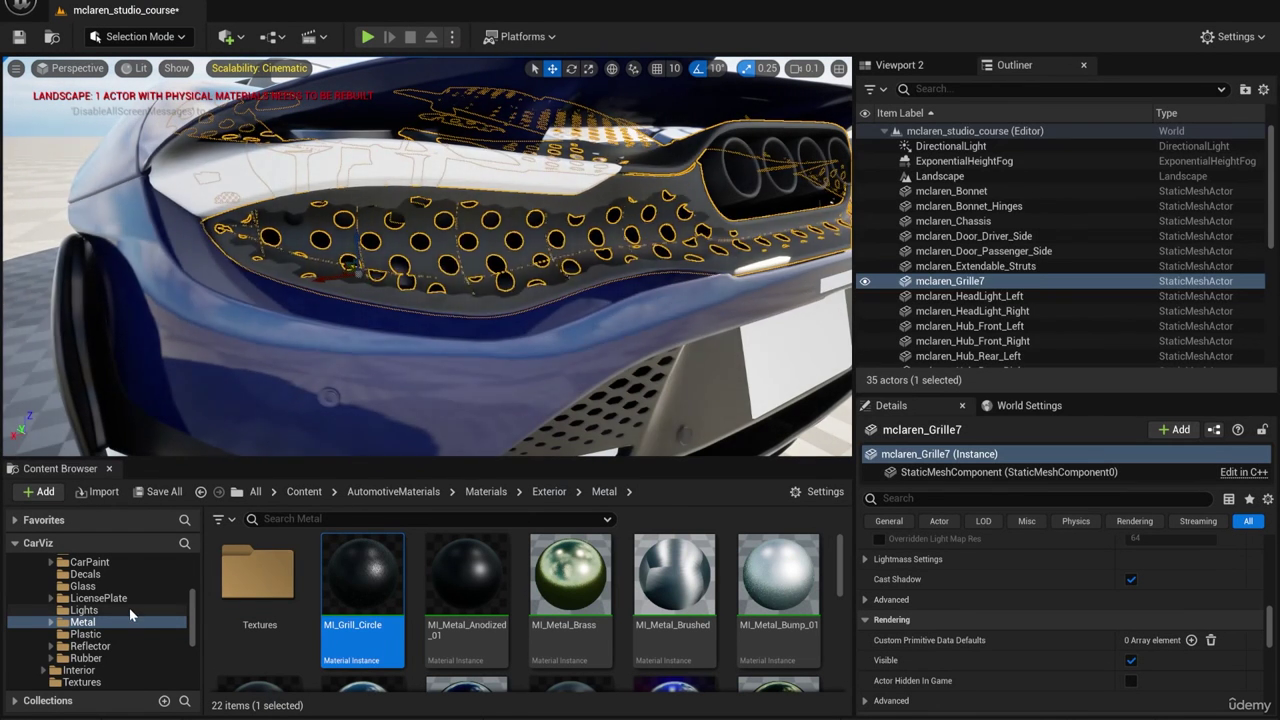Open the viewport Show menu
This screenshot has width=1280, height=720.
(176, 68)
